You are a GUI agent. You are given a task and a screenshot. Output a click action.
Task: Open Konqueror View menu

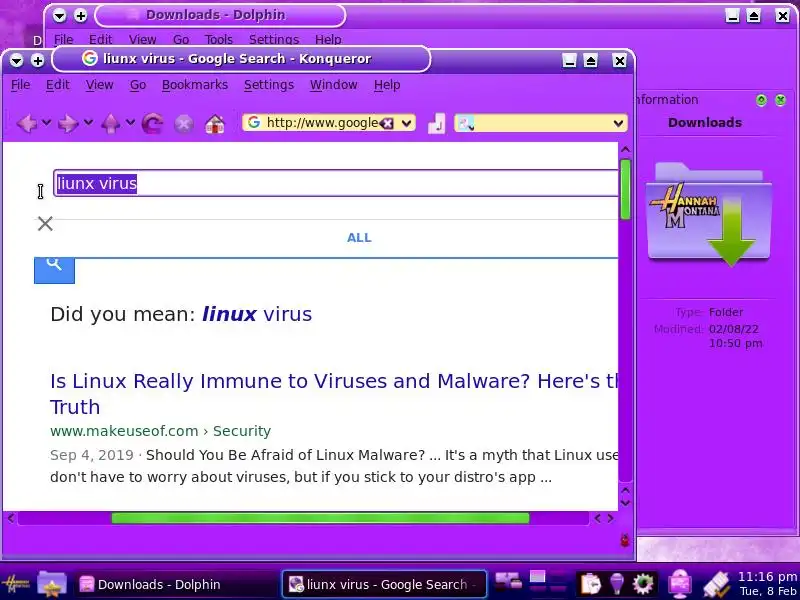99,85
